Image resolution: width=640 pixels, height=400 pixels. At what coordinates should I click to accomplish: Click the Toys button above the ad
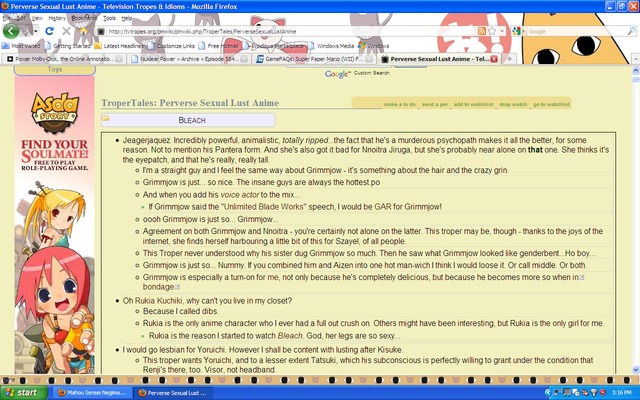(55, 69)
